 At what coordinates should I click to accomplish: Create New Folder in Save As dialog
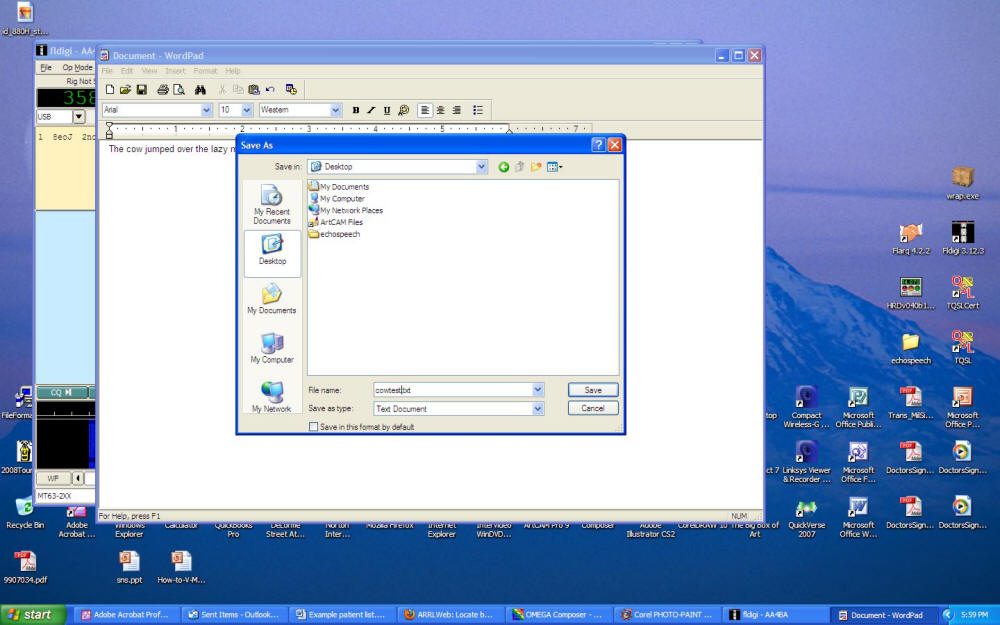click(536, 167)
